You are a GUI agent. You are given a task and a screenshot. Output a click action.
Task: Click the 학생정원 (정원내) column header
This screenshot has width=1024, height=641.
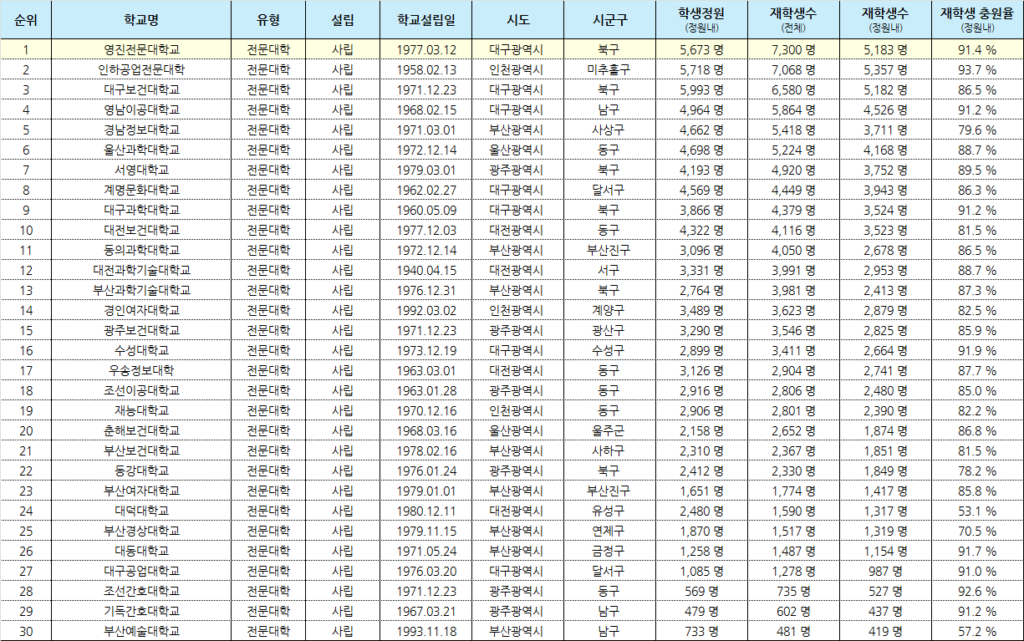click(701, 20)
